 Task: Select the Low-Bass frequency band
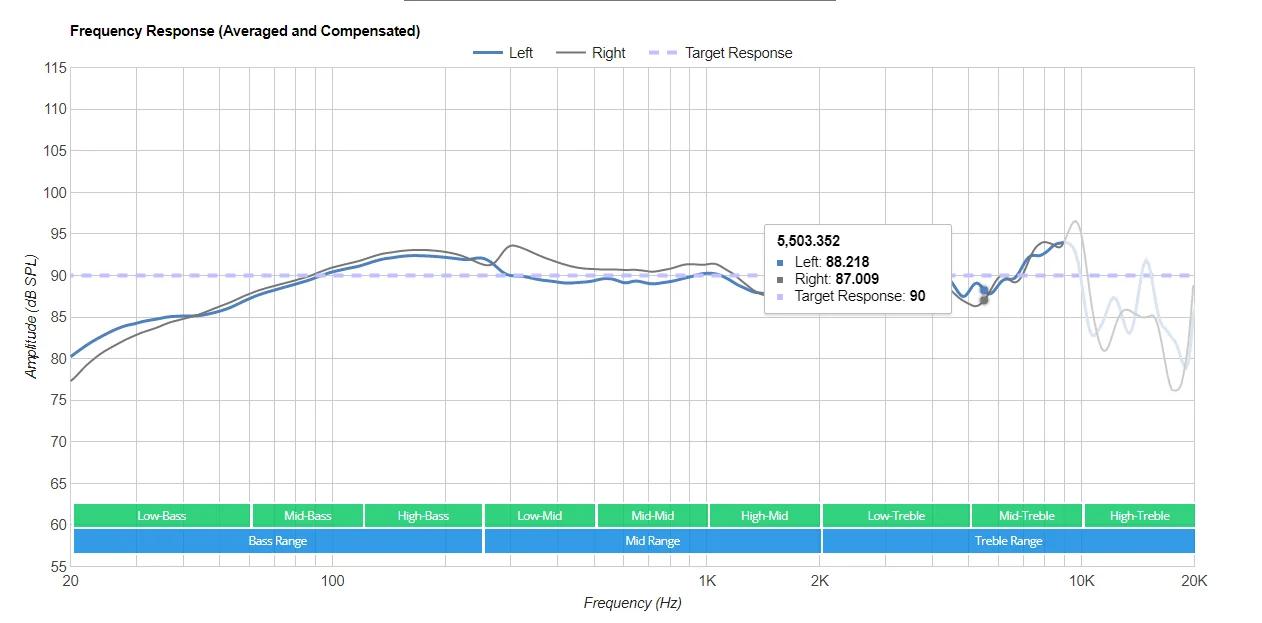click(x=161, y=516)
